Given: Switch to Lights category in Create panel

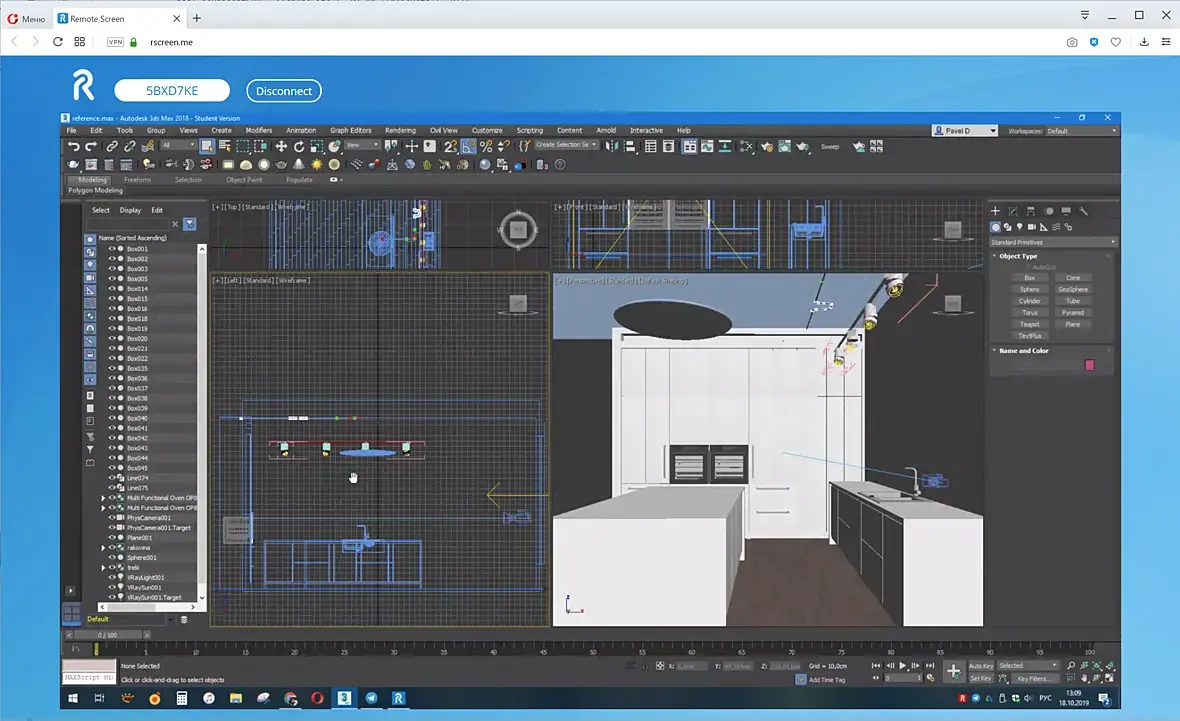Looking at the screenshot, I should [x=1019, y=227].
